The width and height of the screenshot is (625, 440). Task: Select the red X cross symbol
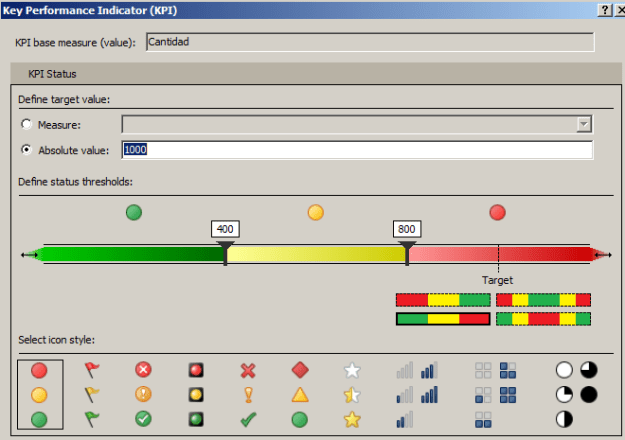(248, 371)
